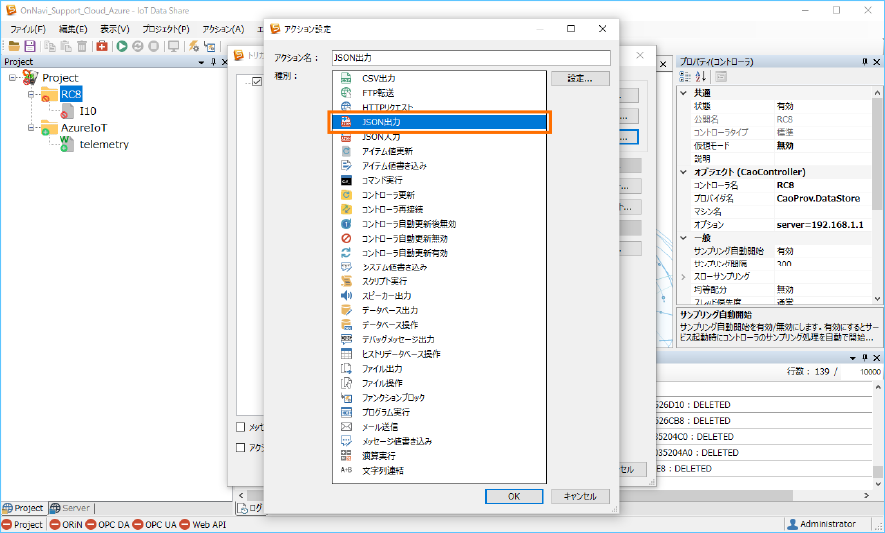Click the save icon in main toolbar
Image resolution: width=885 pixels, height=533 pixels.
pos(30,46)
